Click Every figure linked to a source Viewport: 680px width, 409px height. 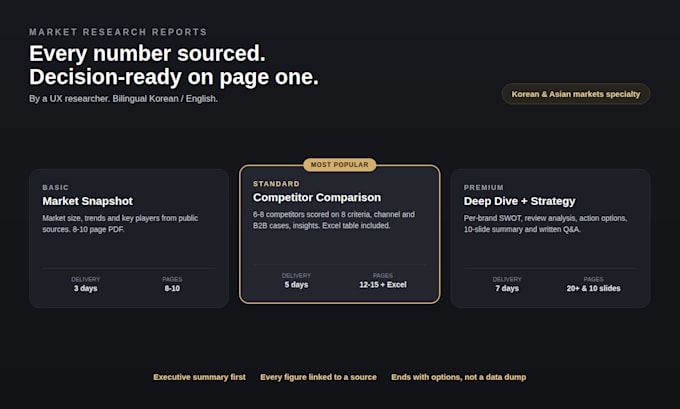318,377
